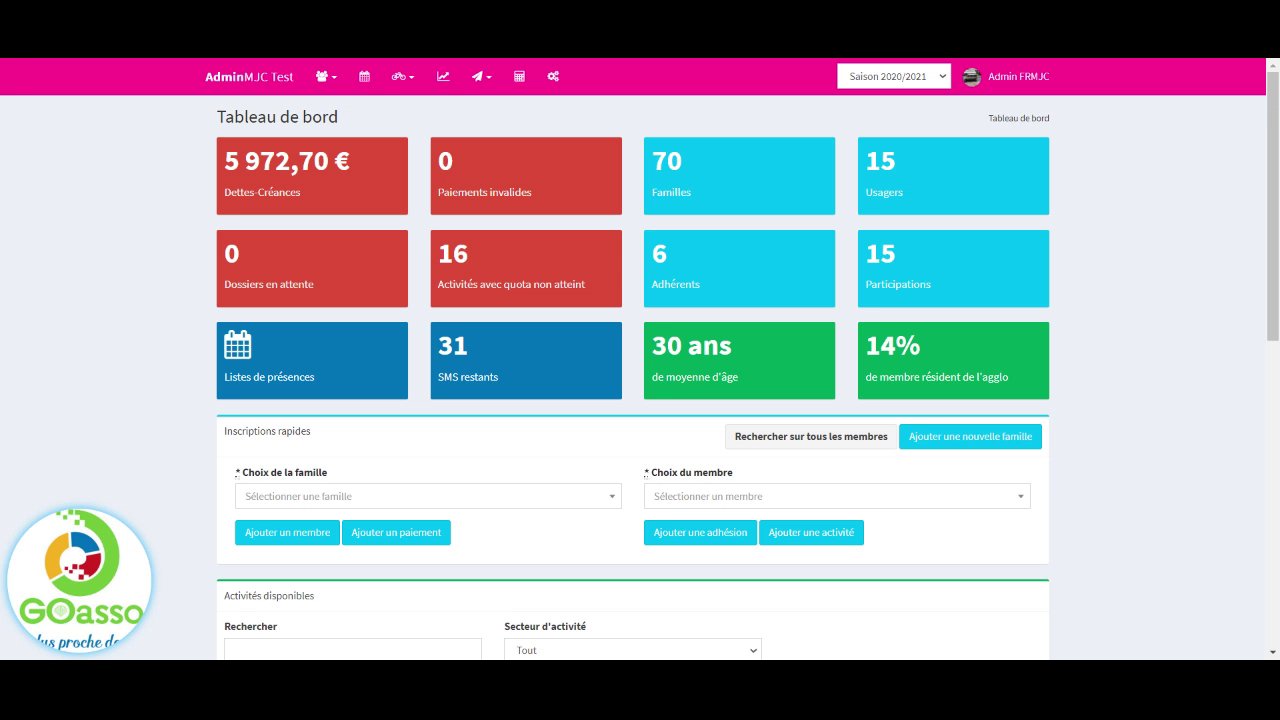The image size is (1280, 720).
Task: Open the 15 Participations card
Action: click(x=953, y=268)
